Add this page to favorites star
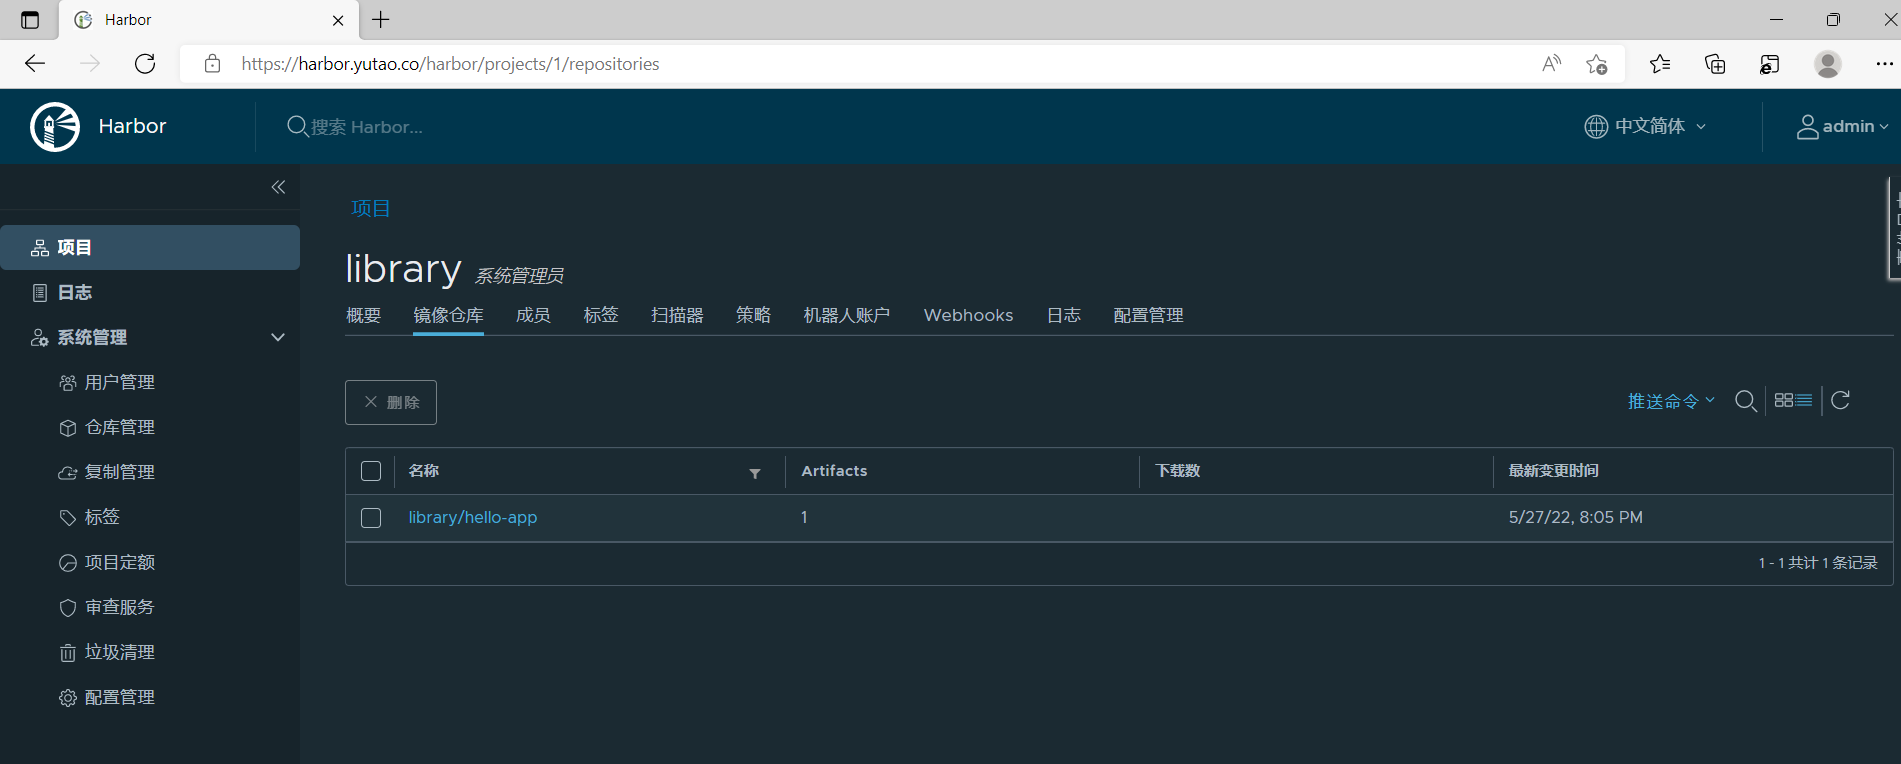Image resolution: width=1901 pixels, height=764 pixels. point(1597,64)
